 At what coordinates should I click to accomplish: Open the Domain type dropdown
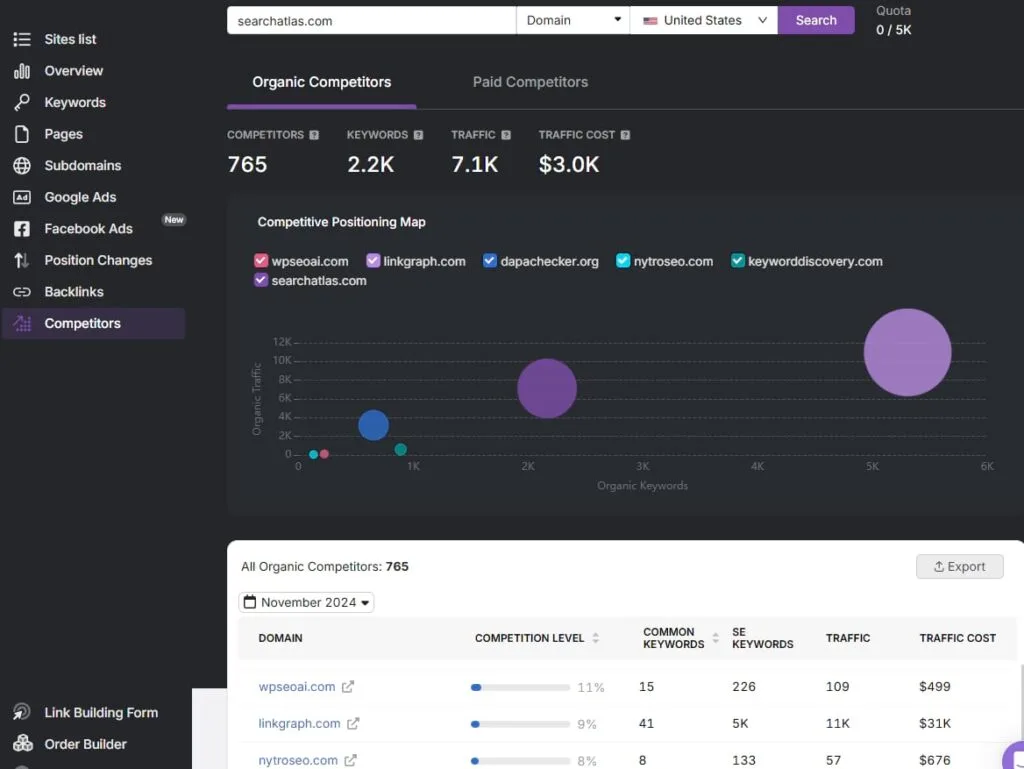tap(573, 20)
